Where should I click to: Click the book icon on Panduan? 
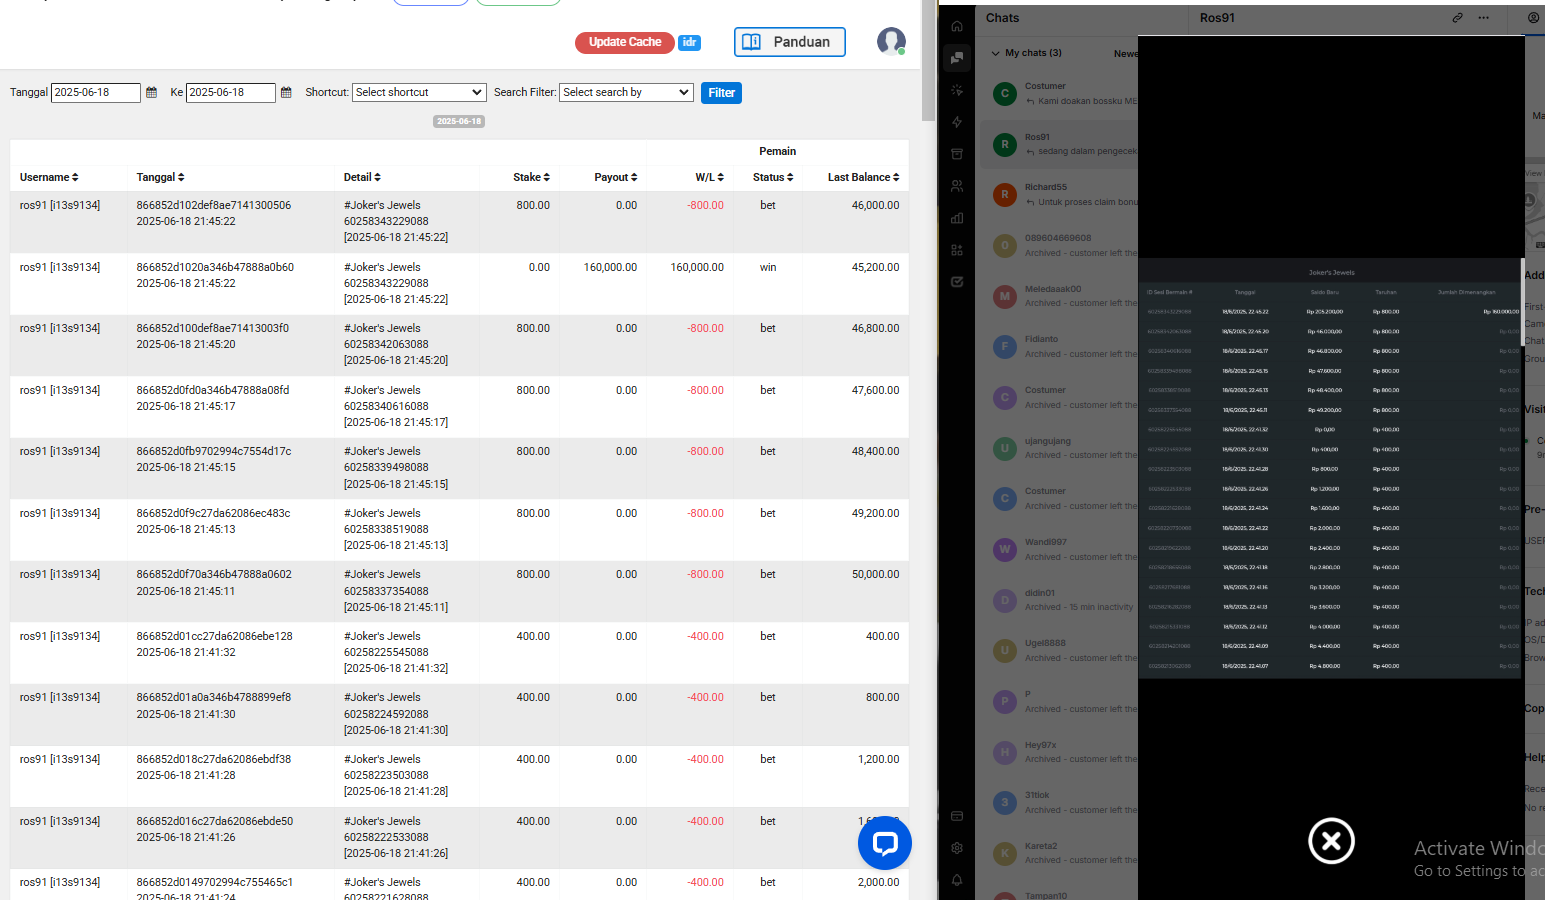(751, 42)
